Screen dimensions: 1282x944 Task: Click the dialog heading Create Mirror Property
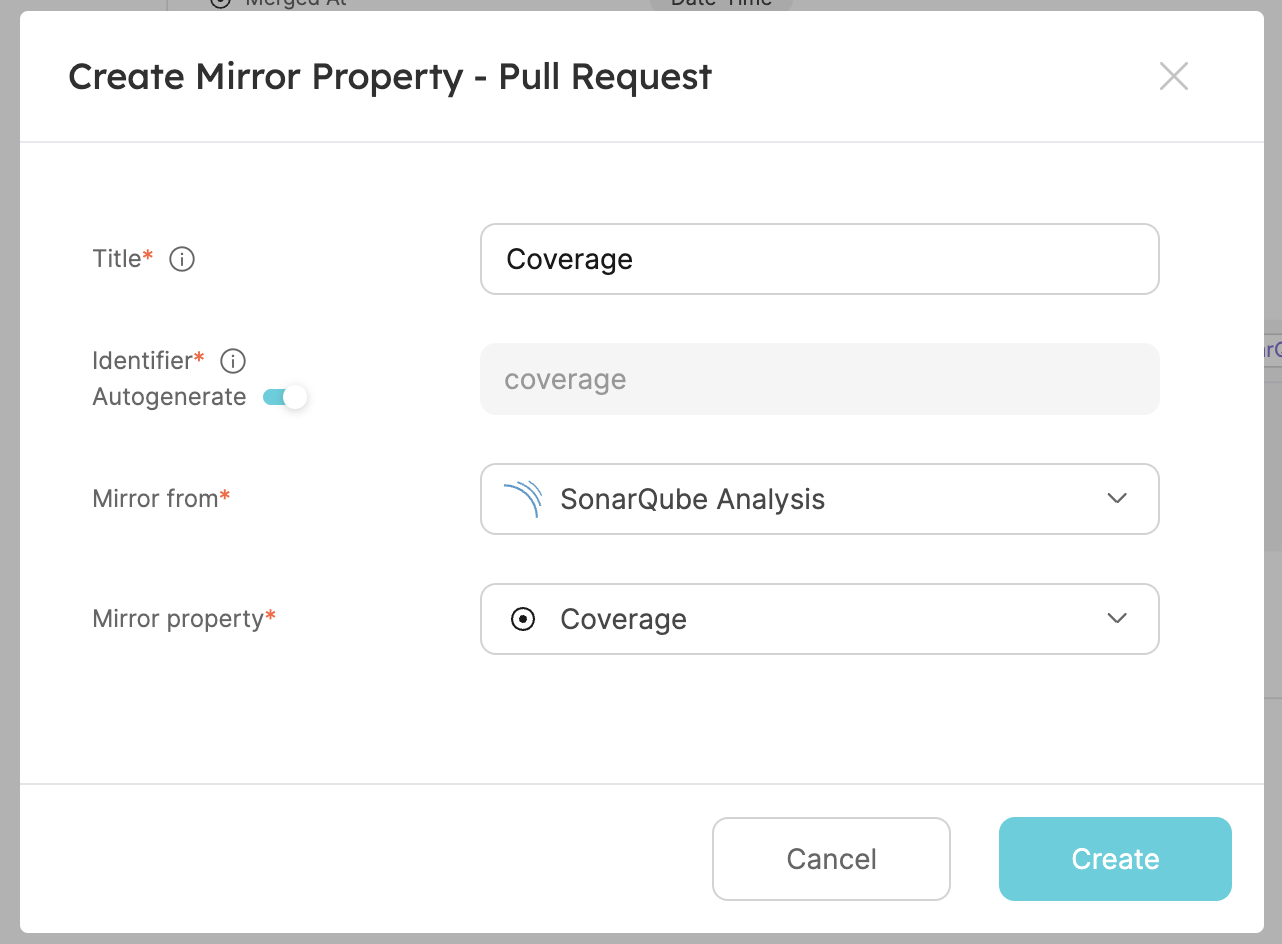click(389, 77)
